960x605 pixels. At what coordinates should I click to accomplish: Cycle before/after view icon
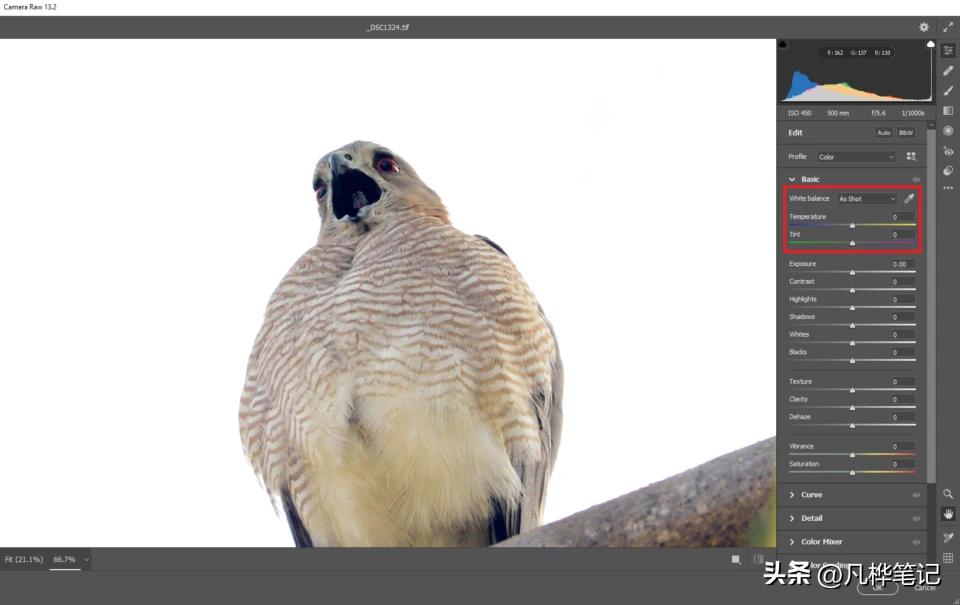(x=759, y=559)
